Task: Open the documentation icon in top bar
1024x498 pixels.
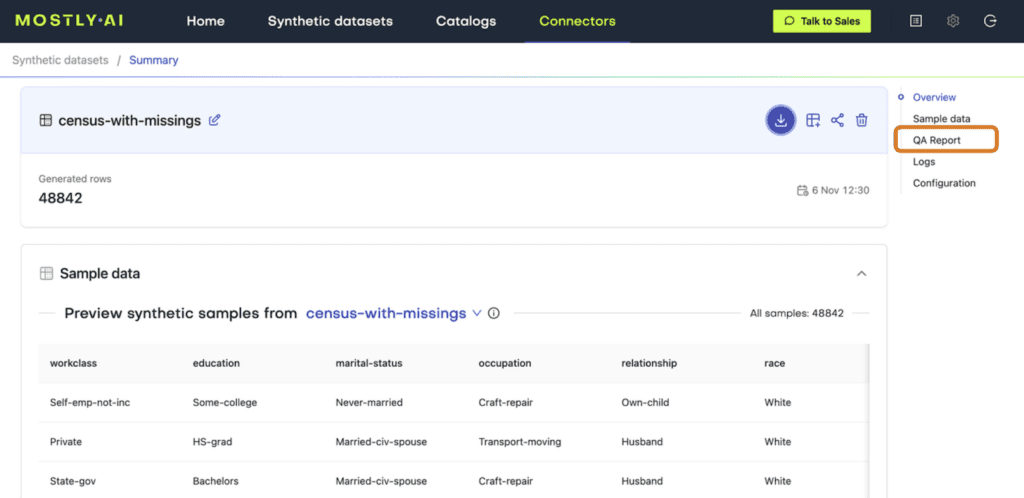Action: coord(916,21)
